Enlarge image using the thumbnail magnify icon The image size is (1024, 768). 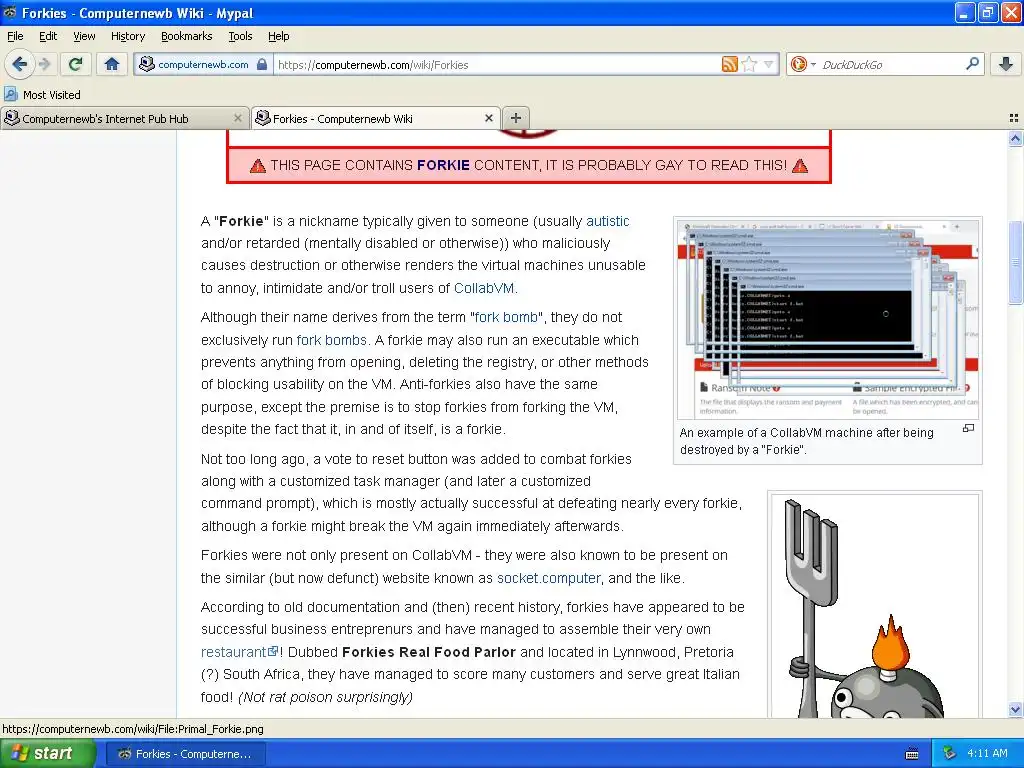[x=968, y=428]
